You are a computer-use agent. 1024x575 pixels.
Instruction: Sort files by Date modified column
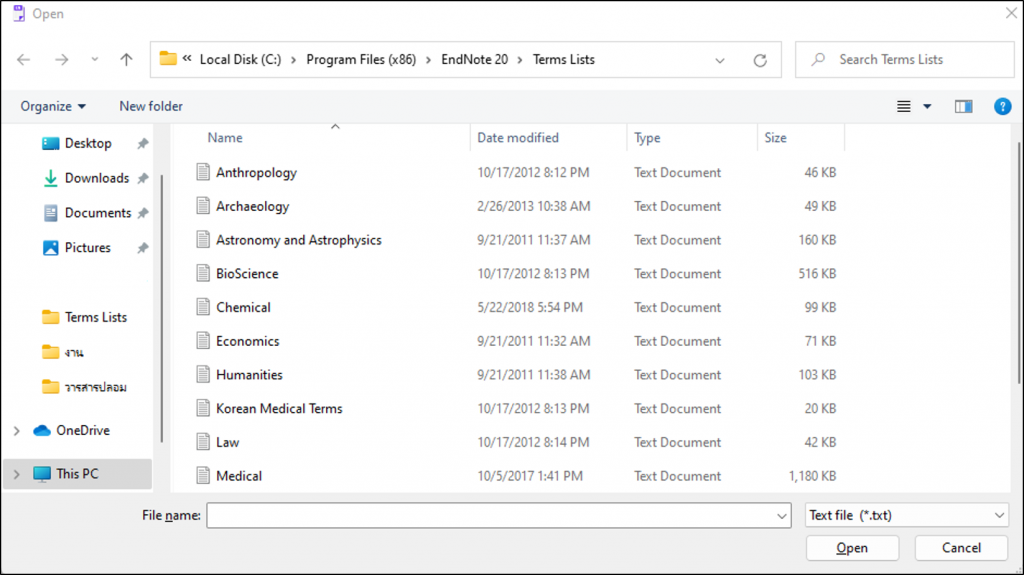tap(518, 138)
